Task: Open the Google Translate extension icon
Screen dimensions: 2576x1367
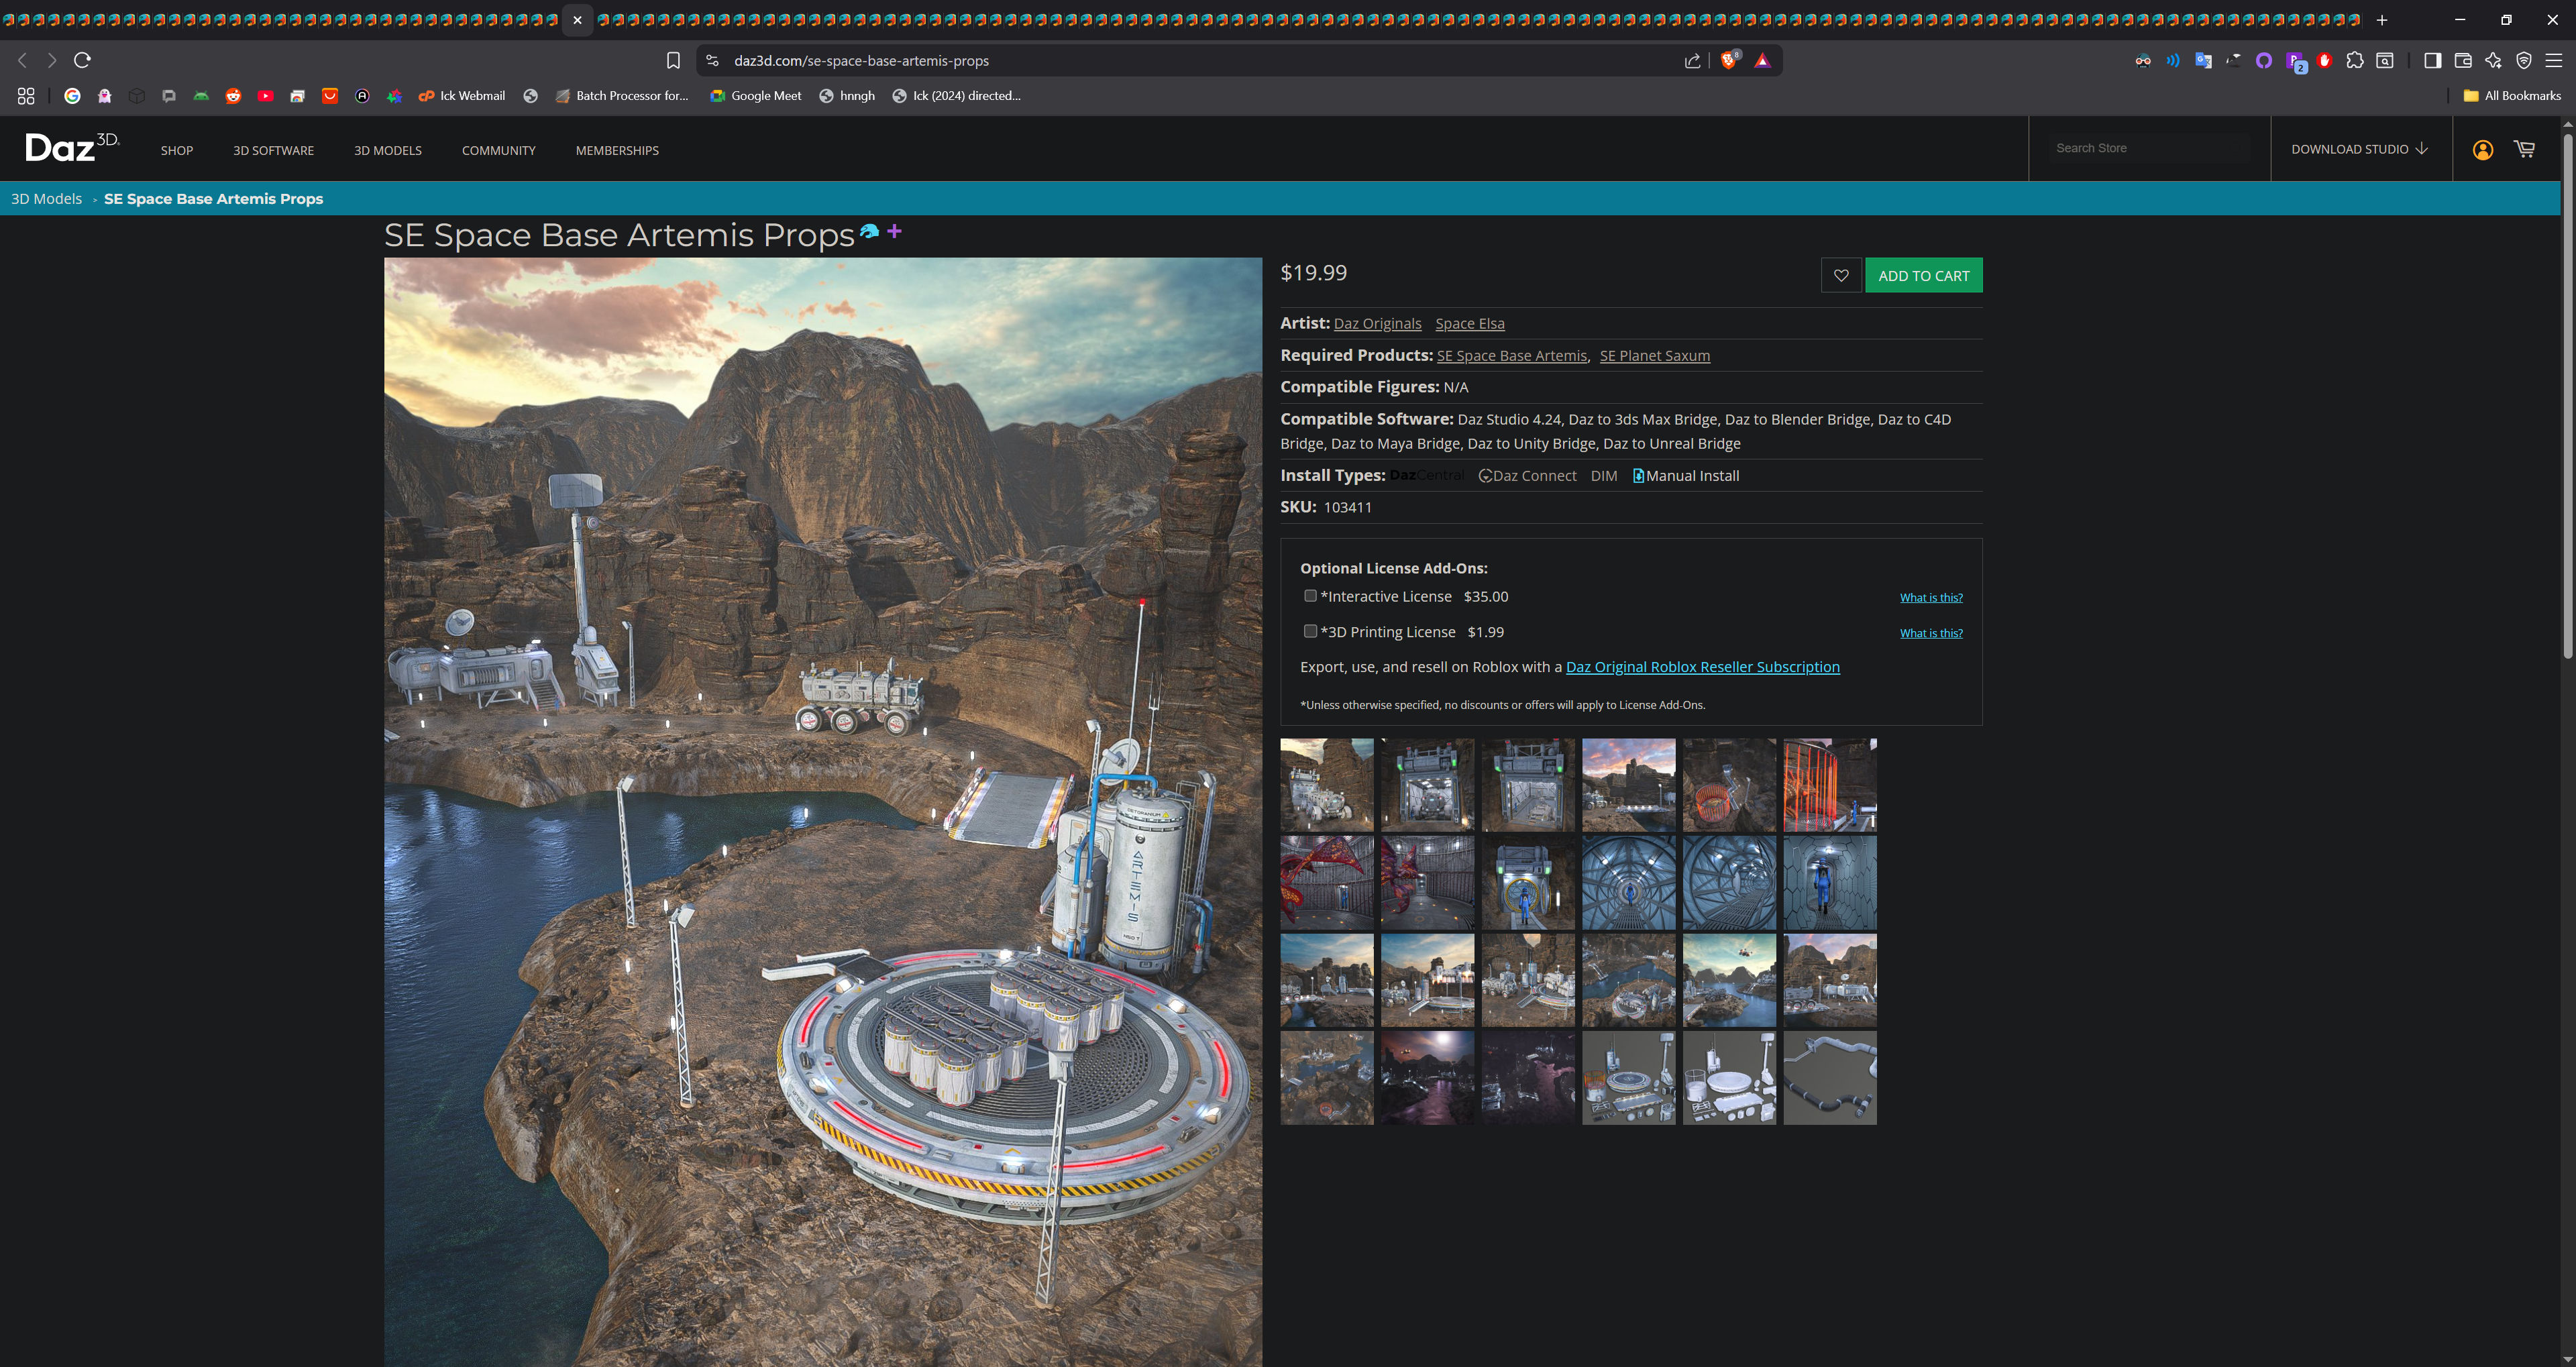Action: click(x=2203, y=60)
